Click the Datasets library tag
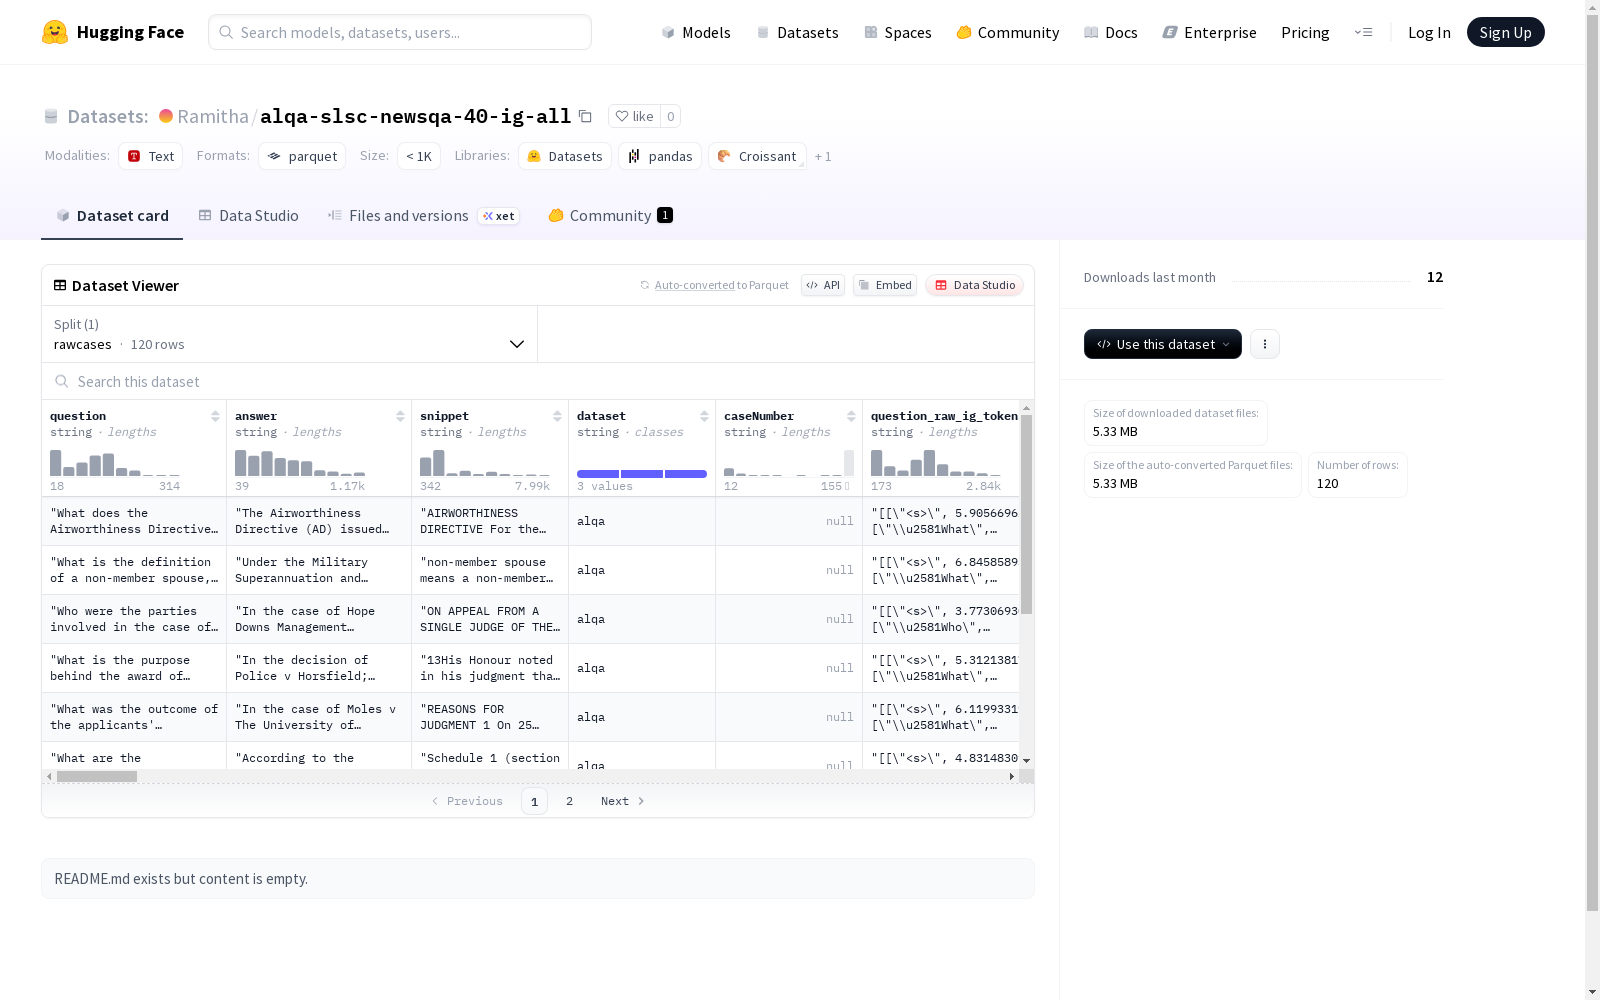 [565, 156]
